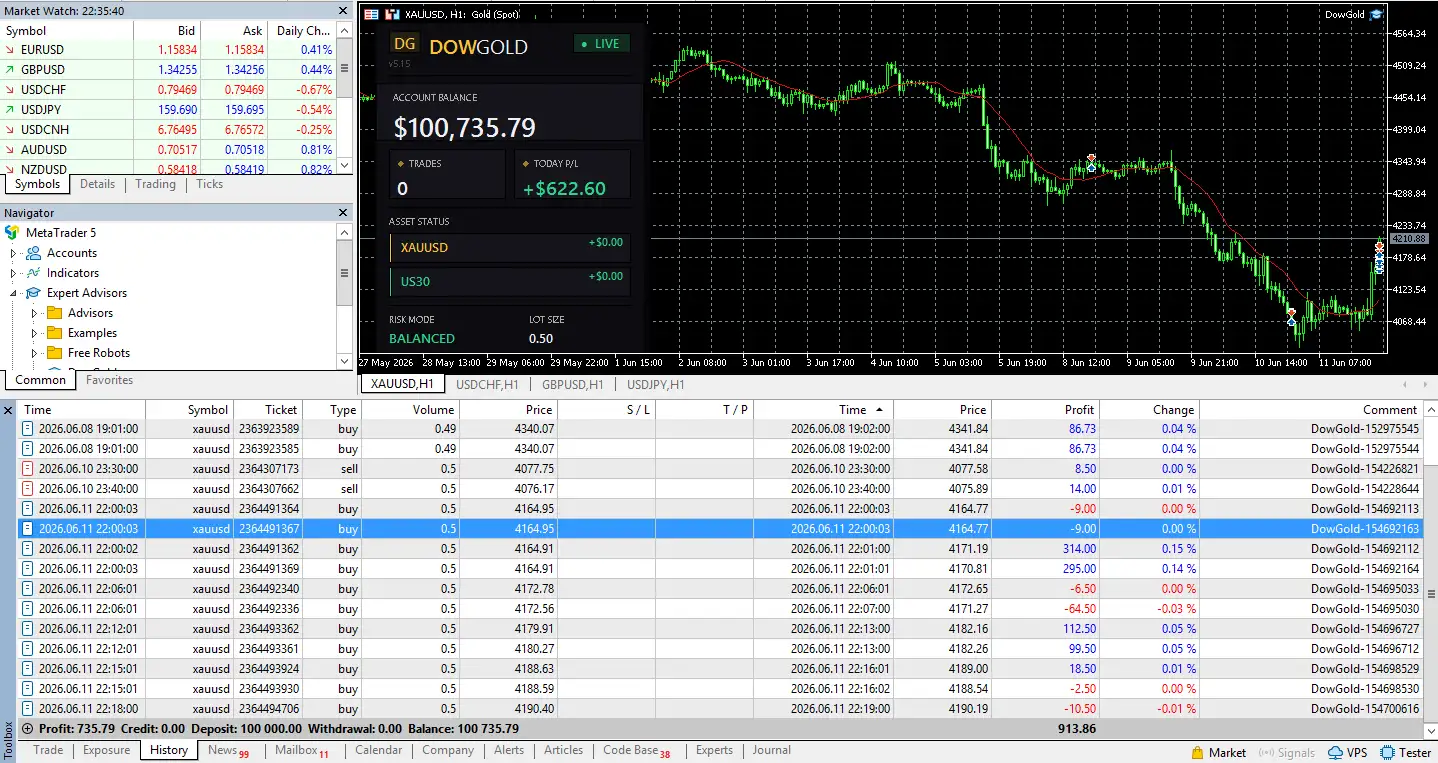Open the Code Base tab

tap(636, 750)
